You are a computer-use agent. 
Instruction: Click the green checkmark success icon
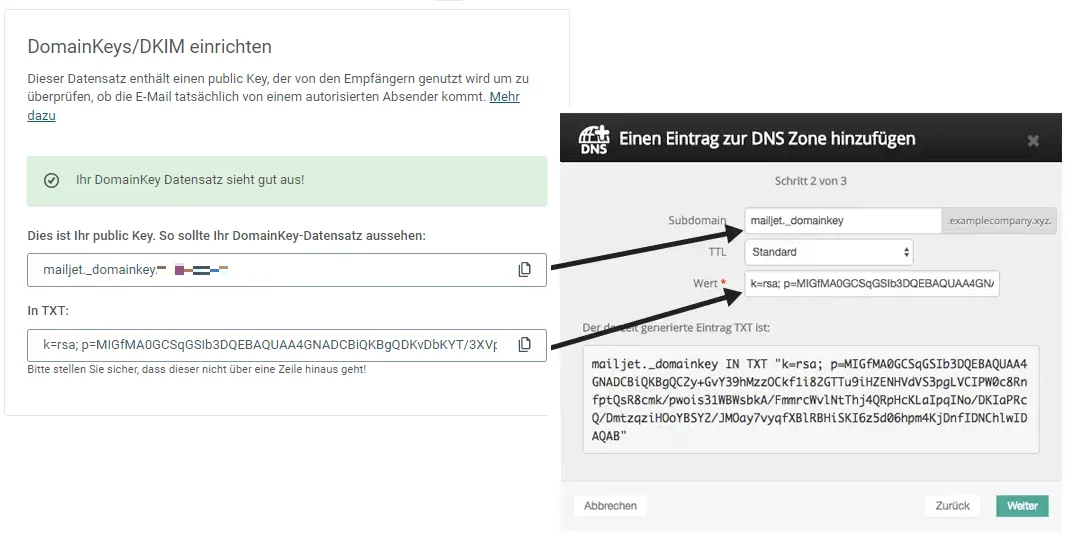click(x=51, y=180)
